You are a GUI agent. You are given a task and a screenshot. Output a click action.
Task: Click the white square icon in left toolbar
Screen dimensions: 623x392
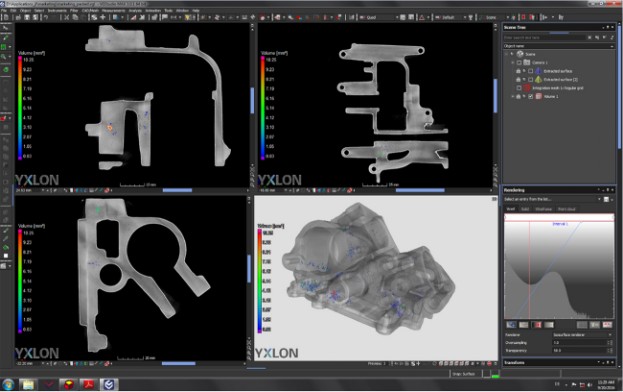pos(6,256)
